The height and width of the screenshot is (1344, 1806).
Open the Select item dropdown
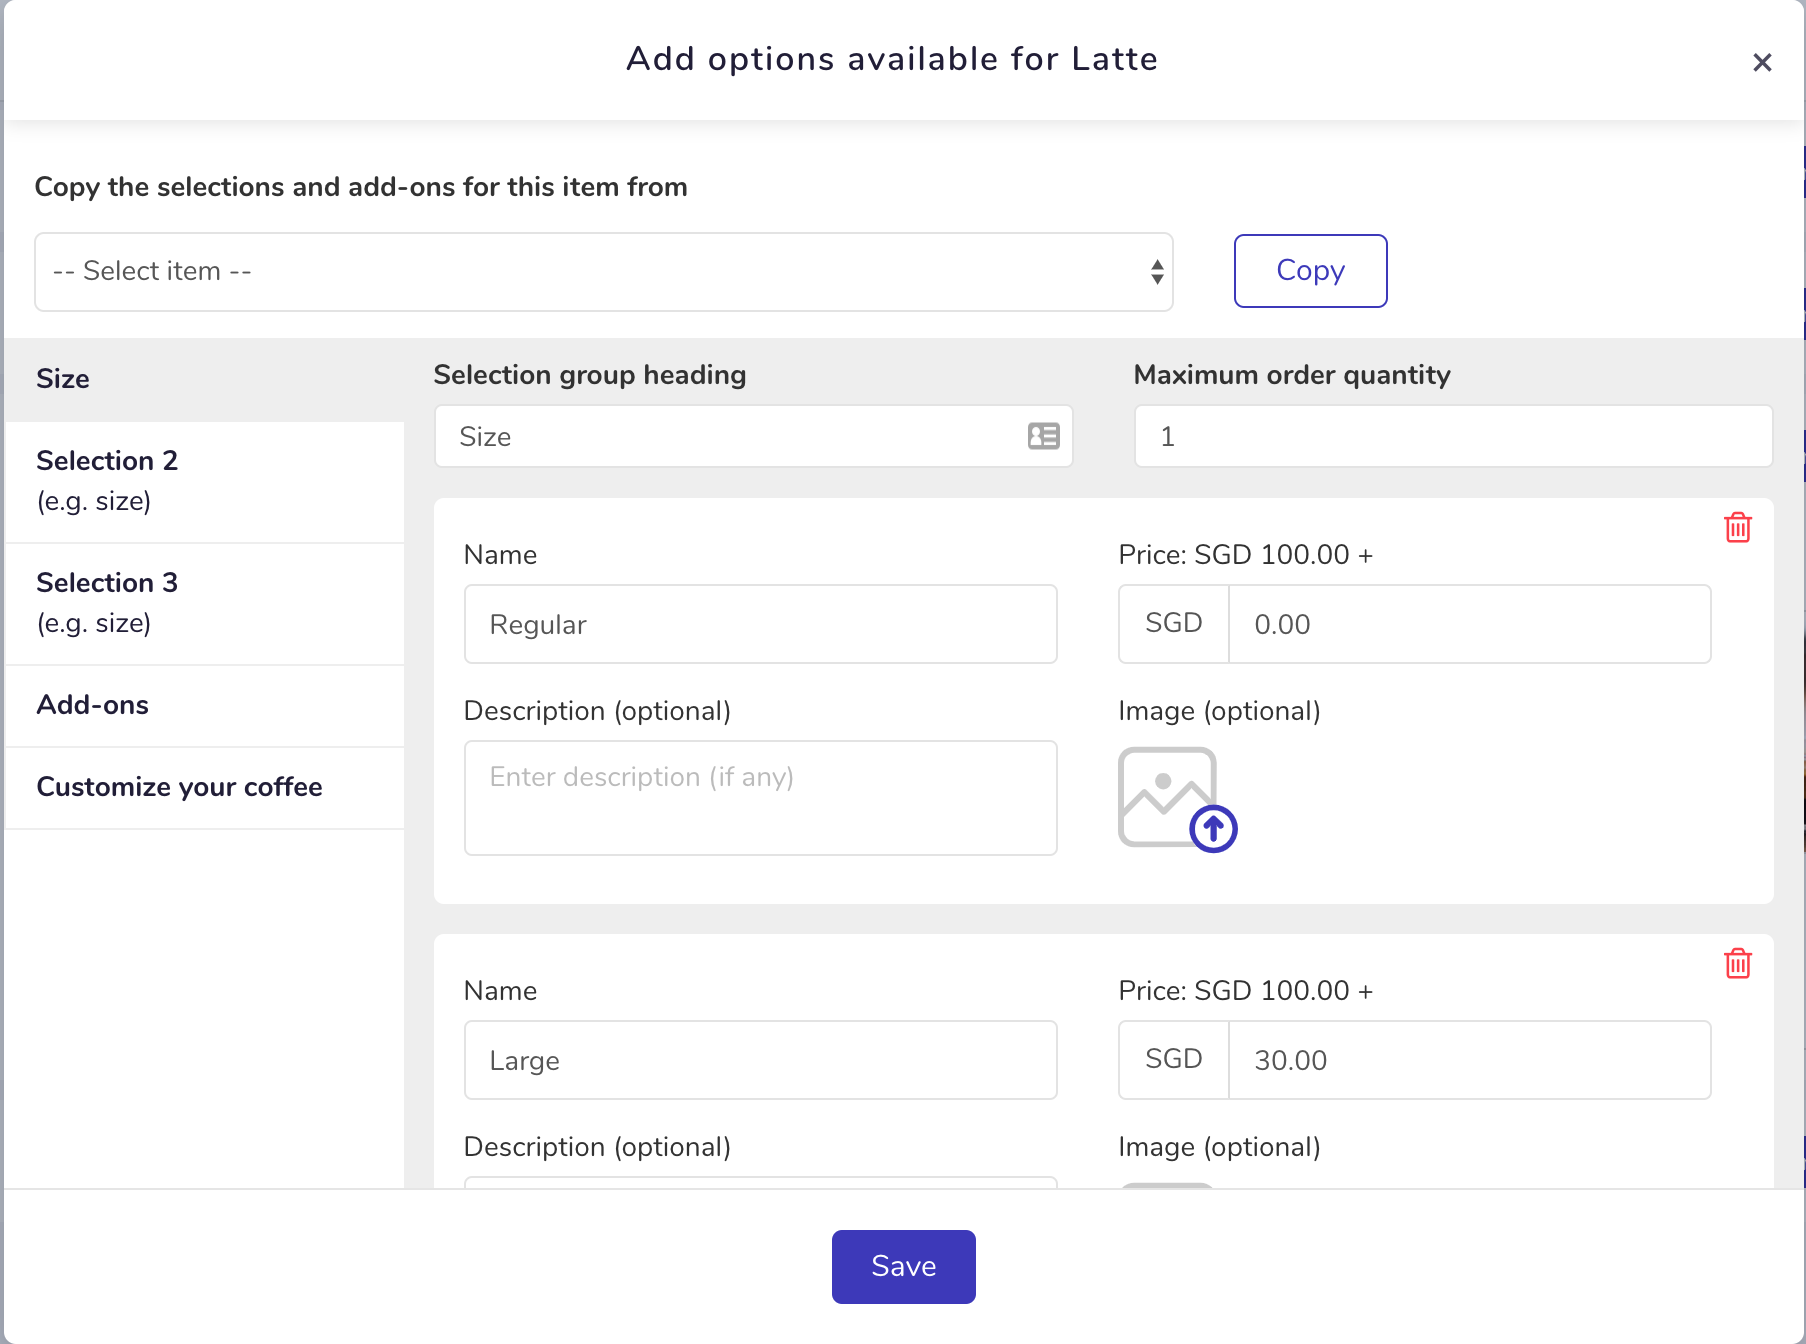[603, 272]
